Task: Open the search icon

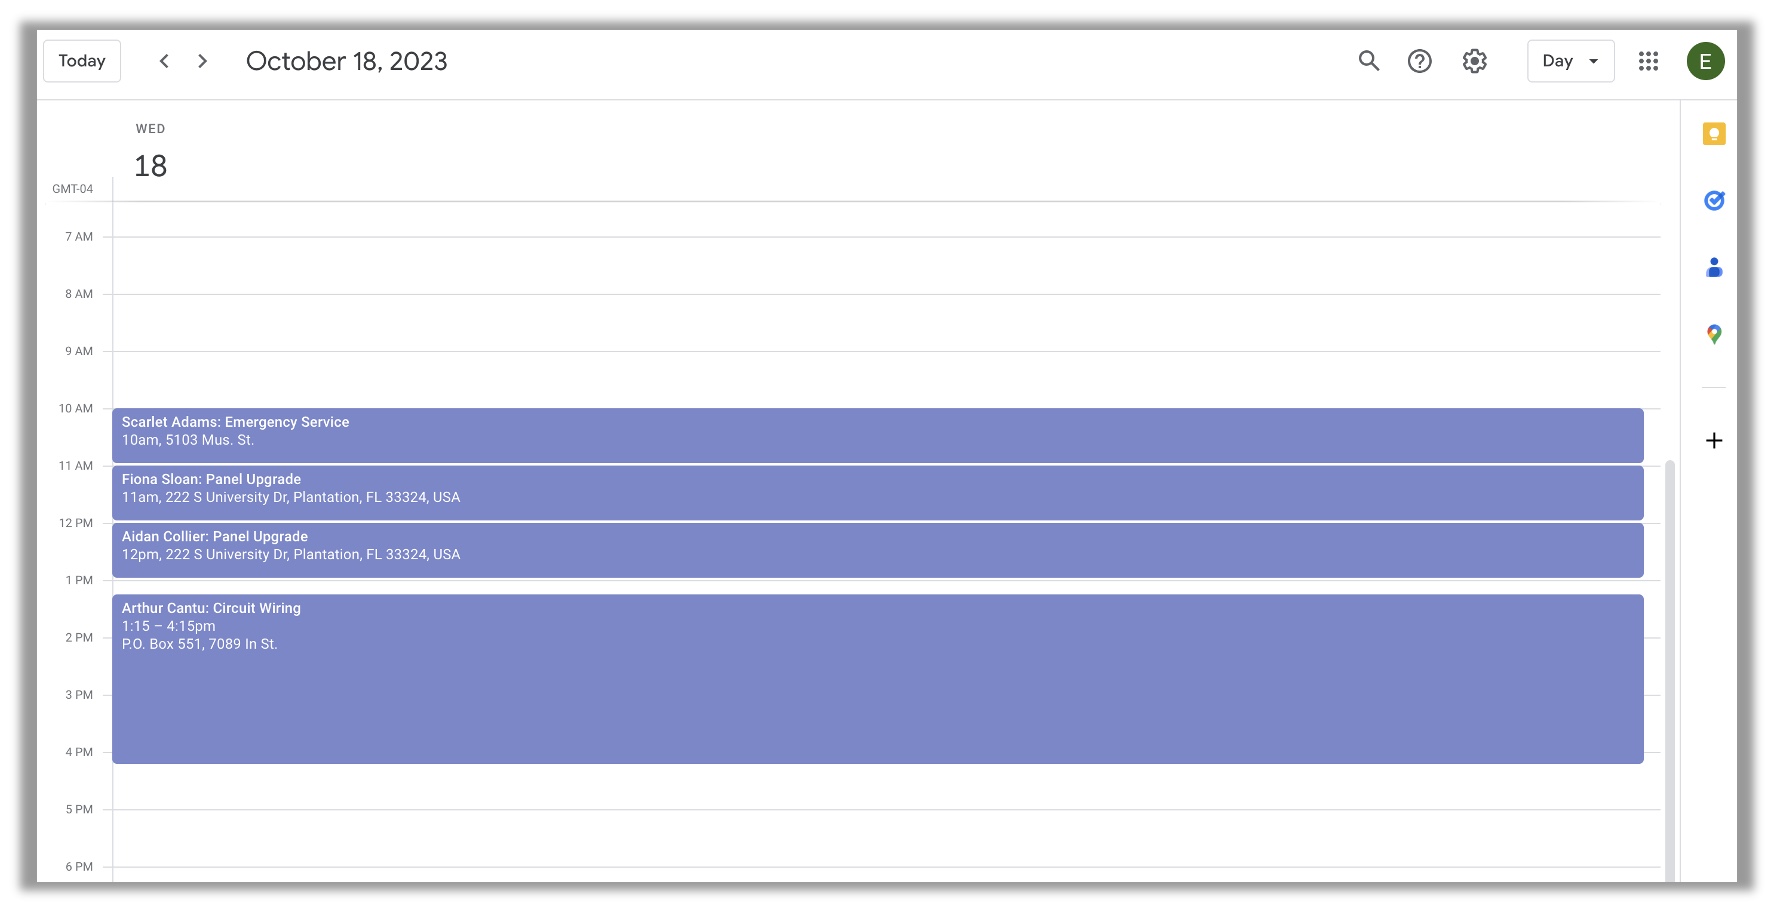Action: [x=1368, y=61]
